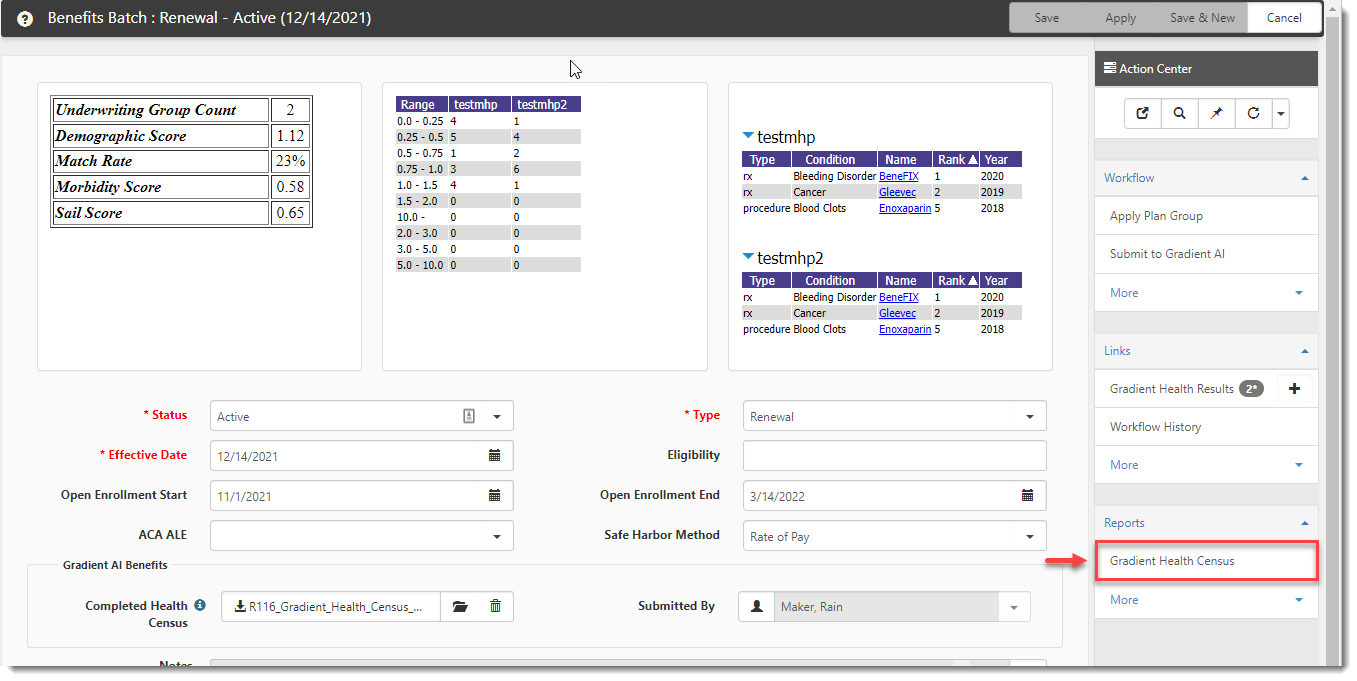Collapse the testmhp results section

[748, 137]
